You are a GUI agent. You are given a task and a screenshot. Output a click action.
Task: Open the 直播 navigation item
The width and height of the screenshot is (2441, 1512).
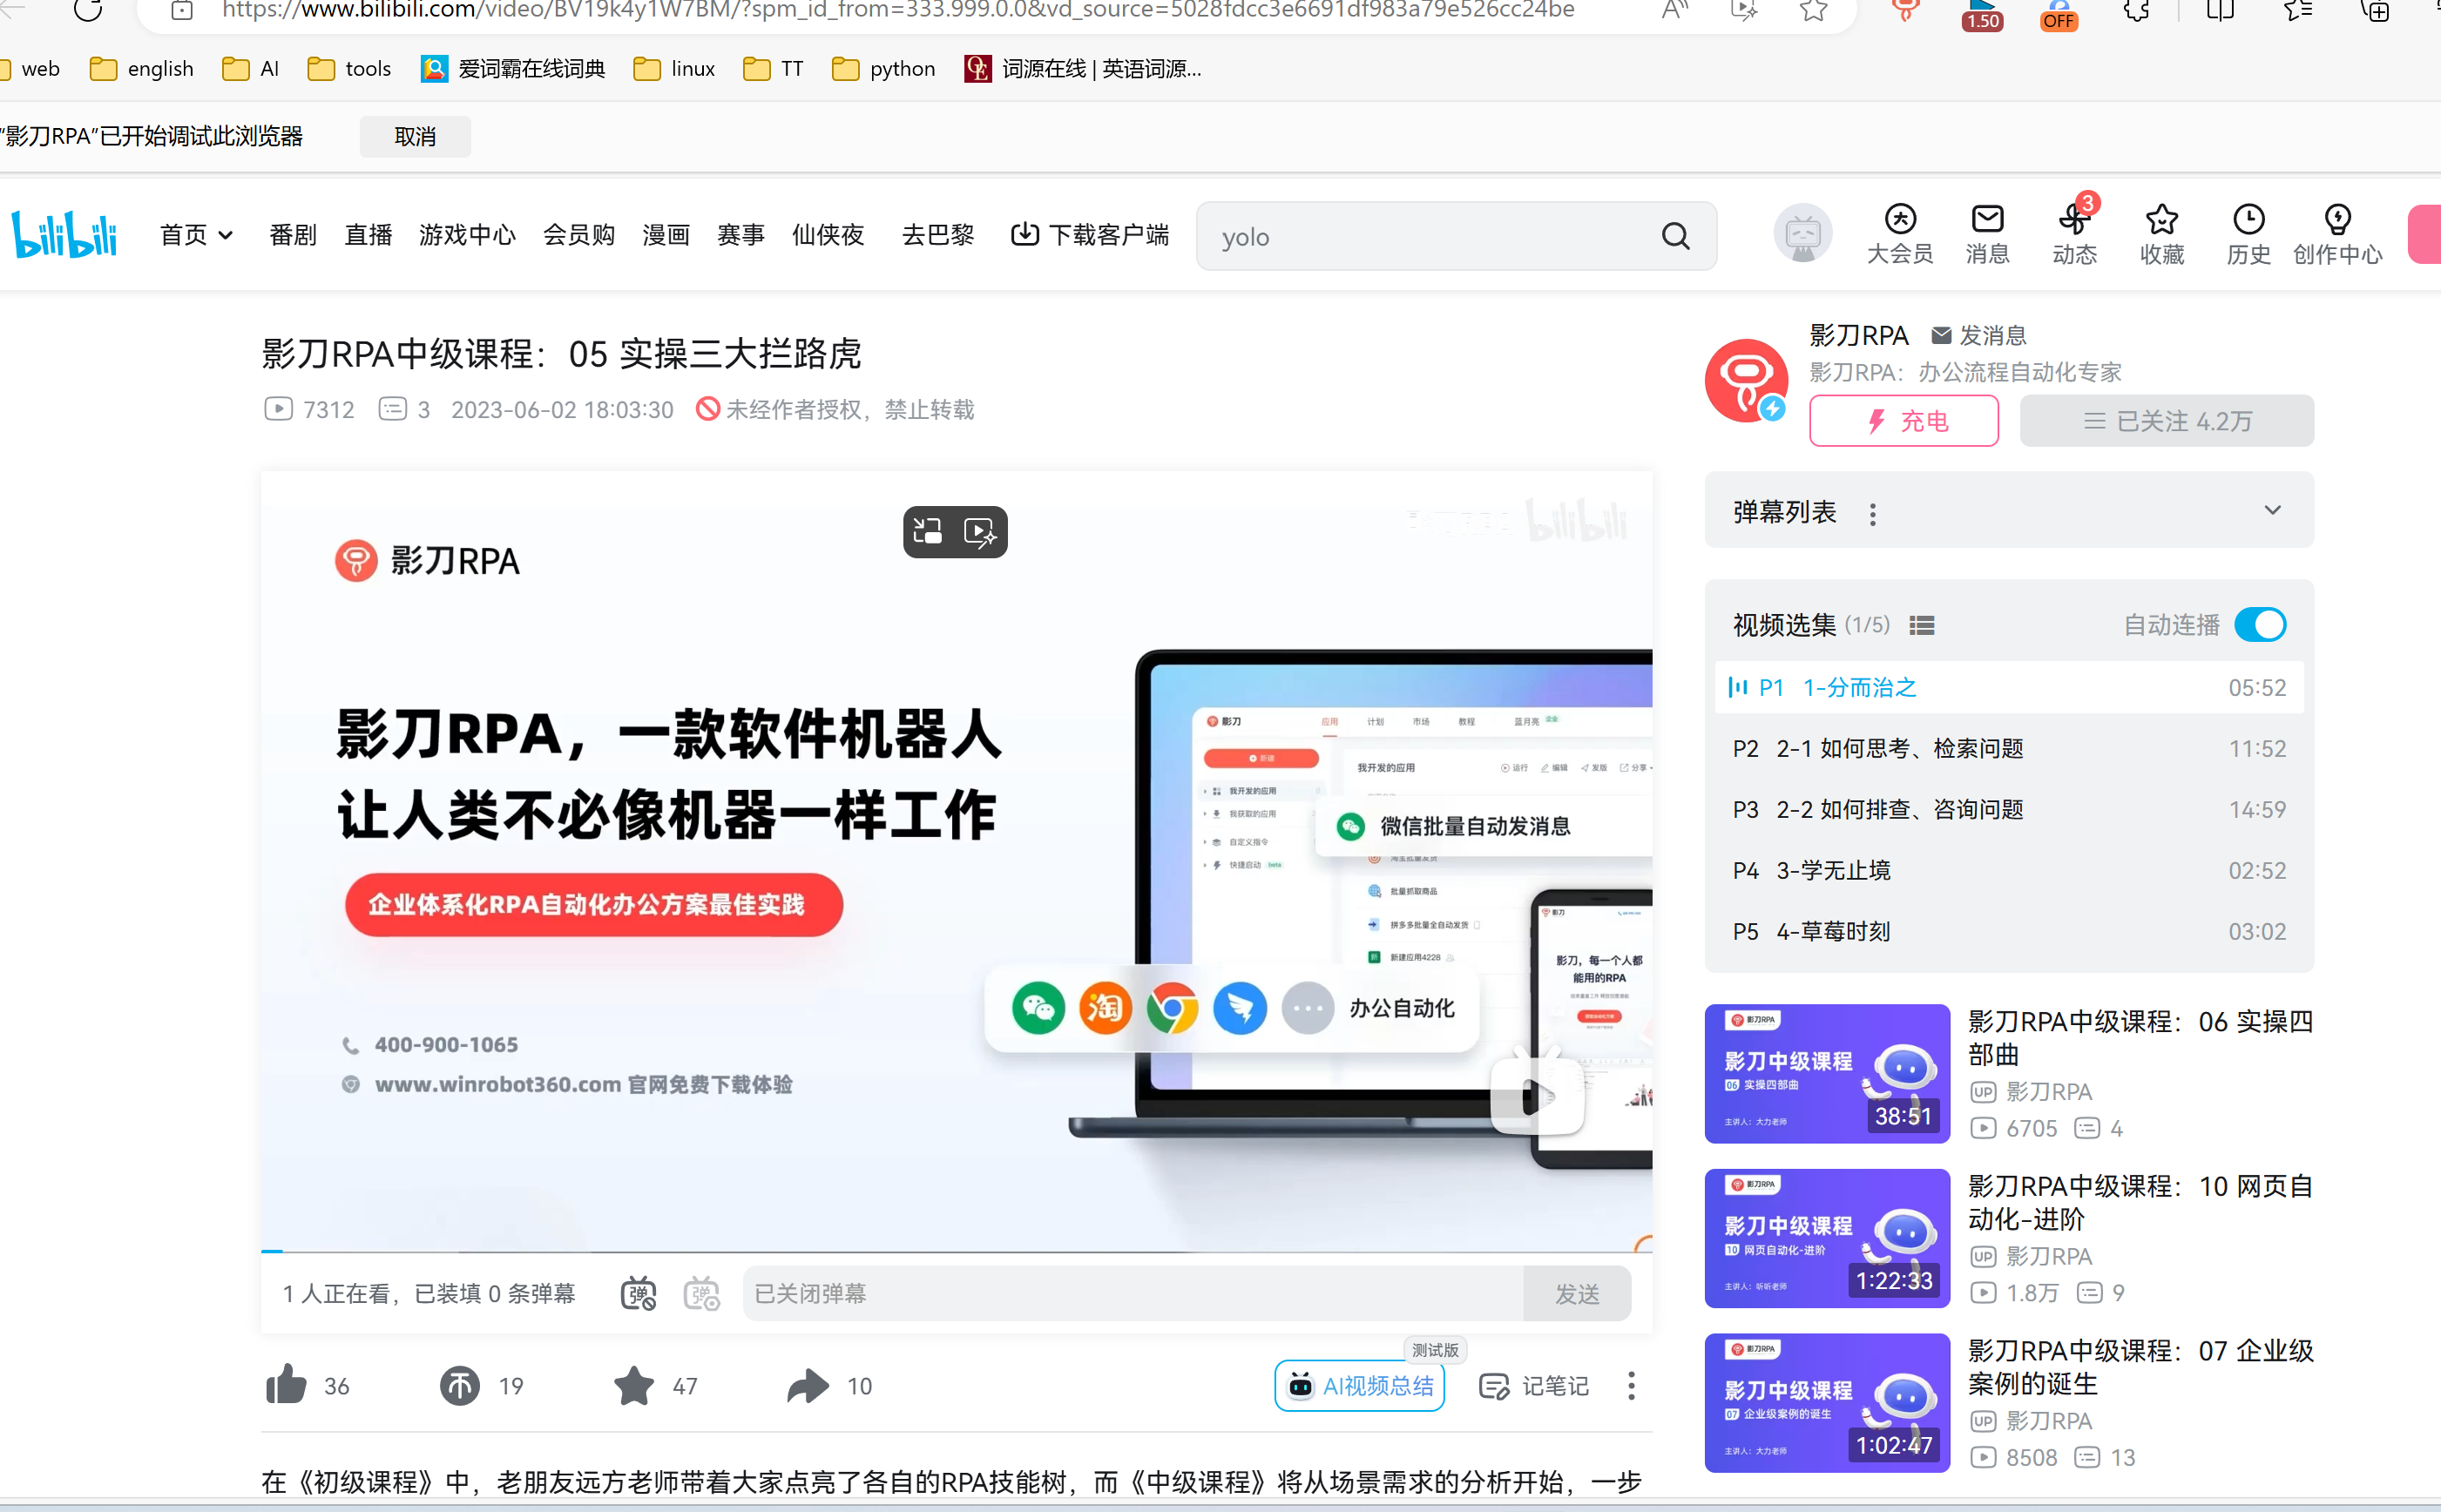click(368, 235)
